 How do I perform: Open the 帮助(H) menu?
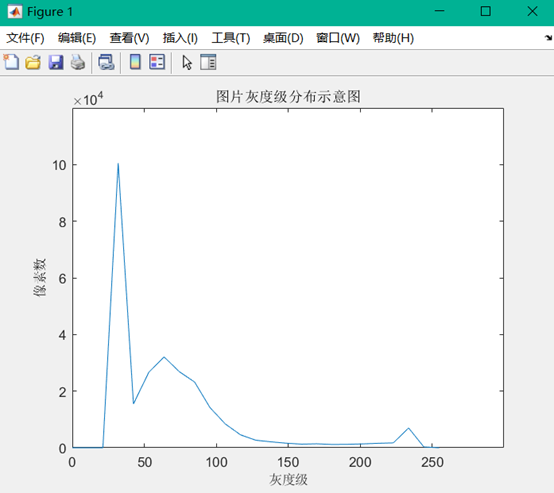(393, 38)
